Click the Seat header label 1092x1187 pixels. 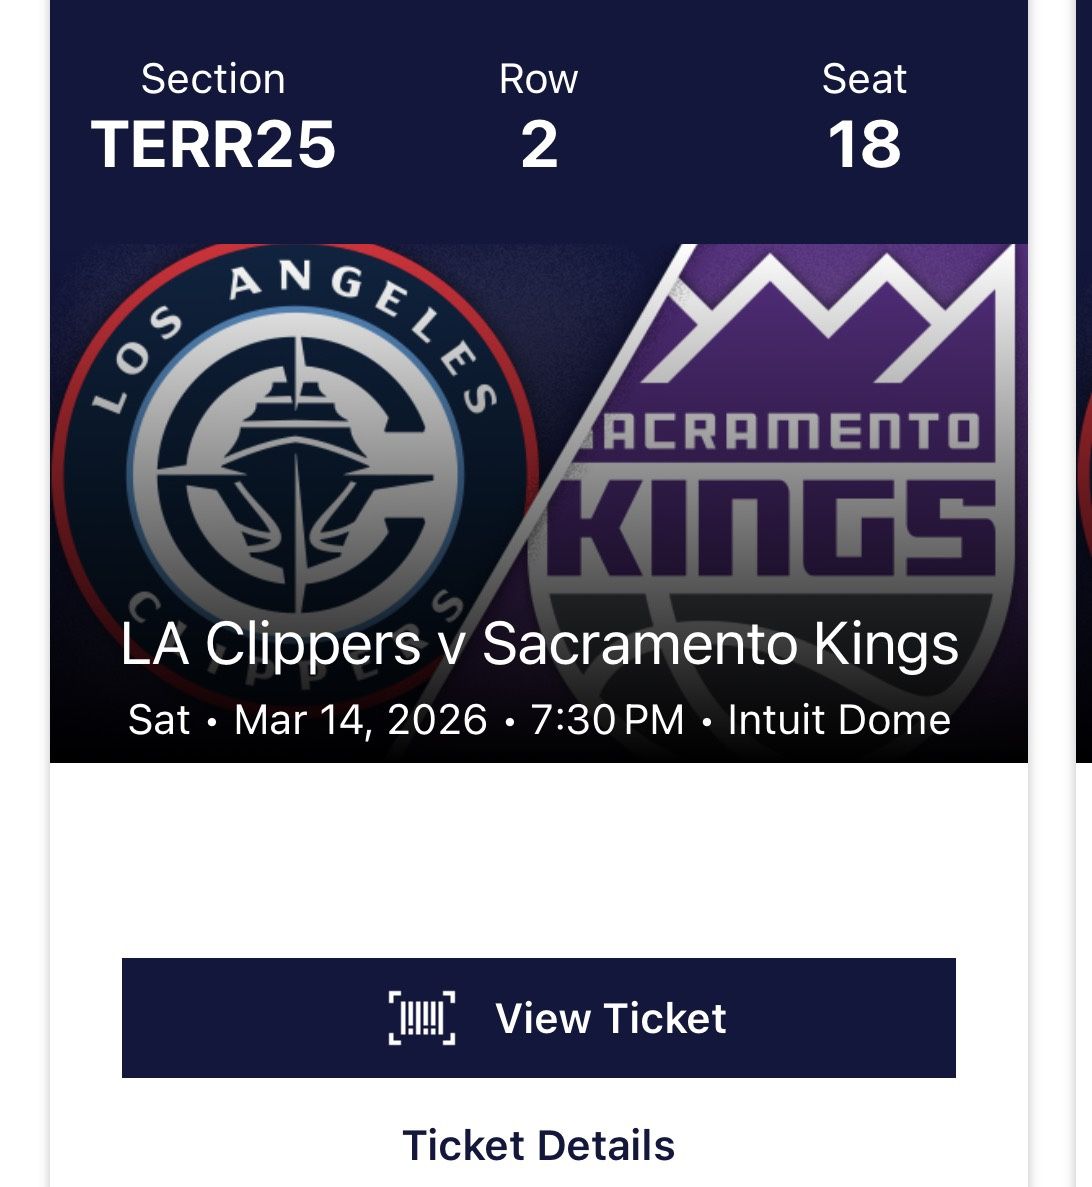coord(864,79)
